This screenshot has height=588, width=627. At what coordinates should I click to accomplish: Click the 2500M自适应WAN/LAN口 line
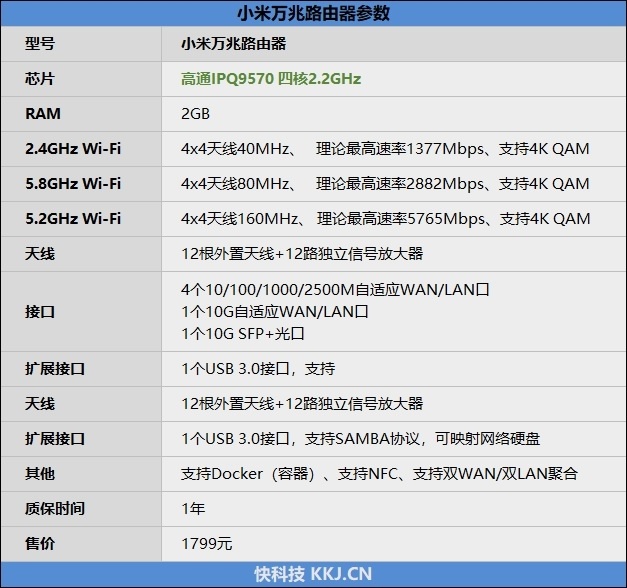[335, 289]
